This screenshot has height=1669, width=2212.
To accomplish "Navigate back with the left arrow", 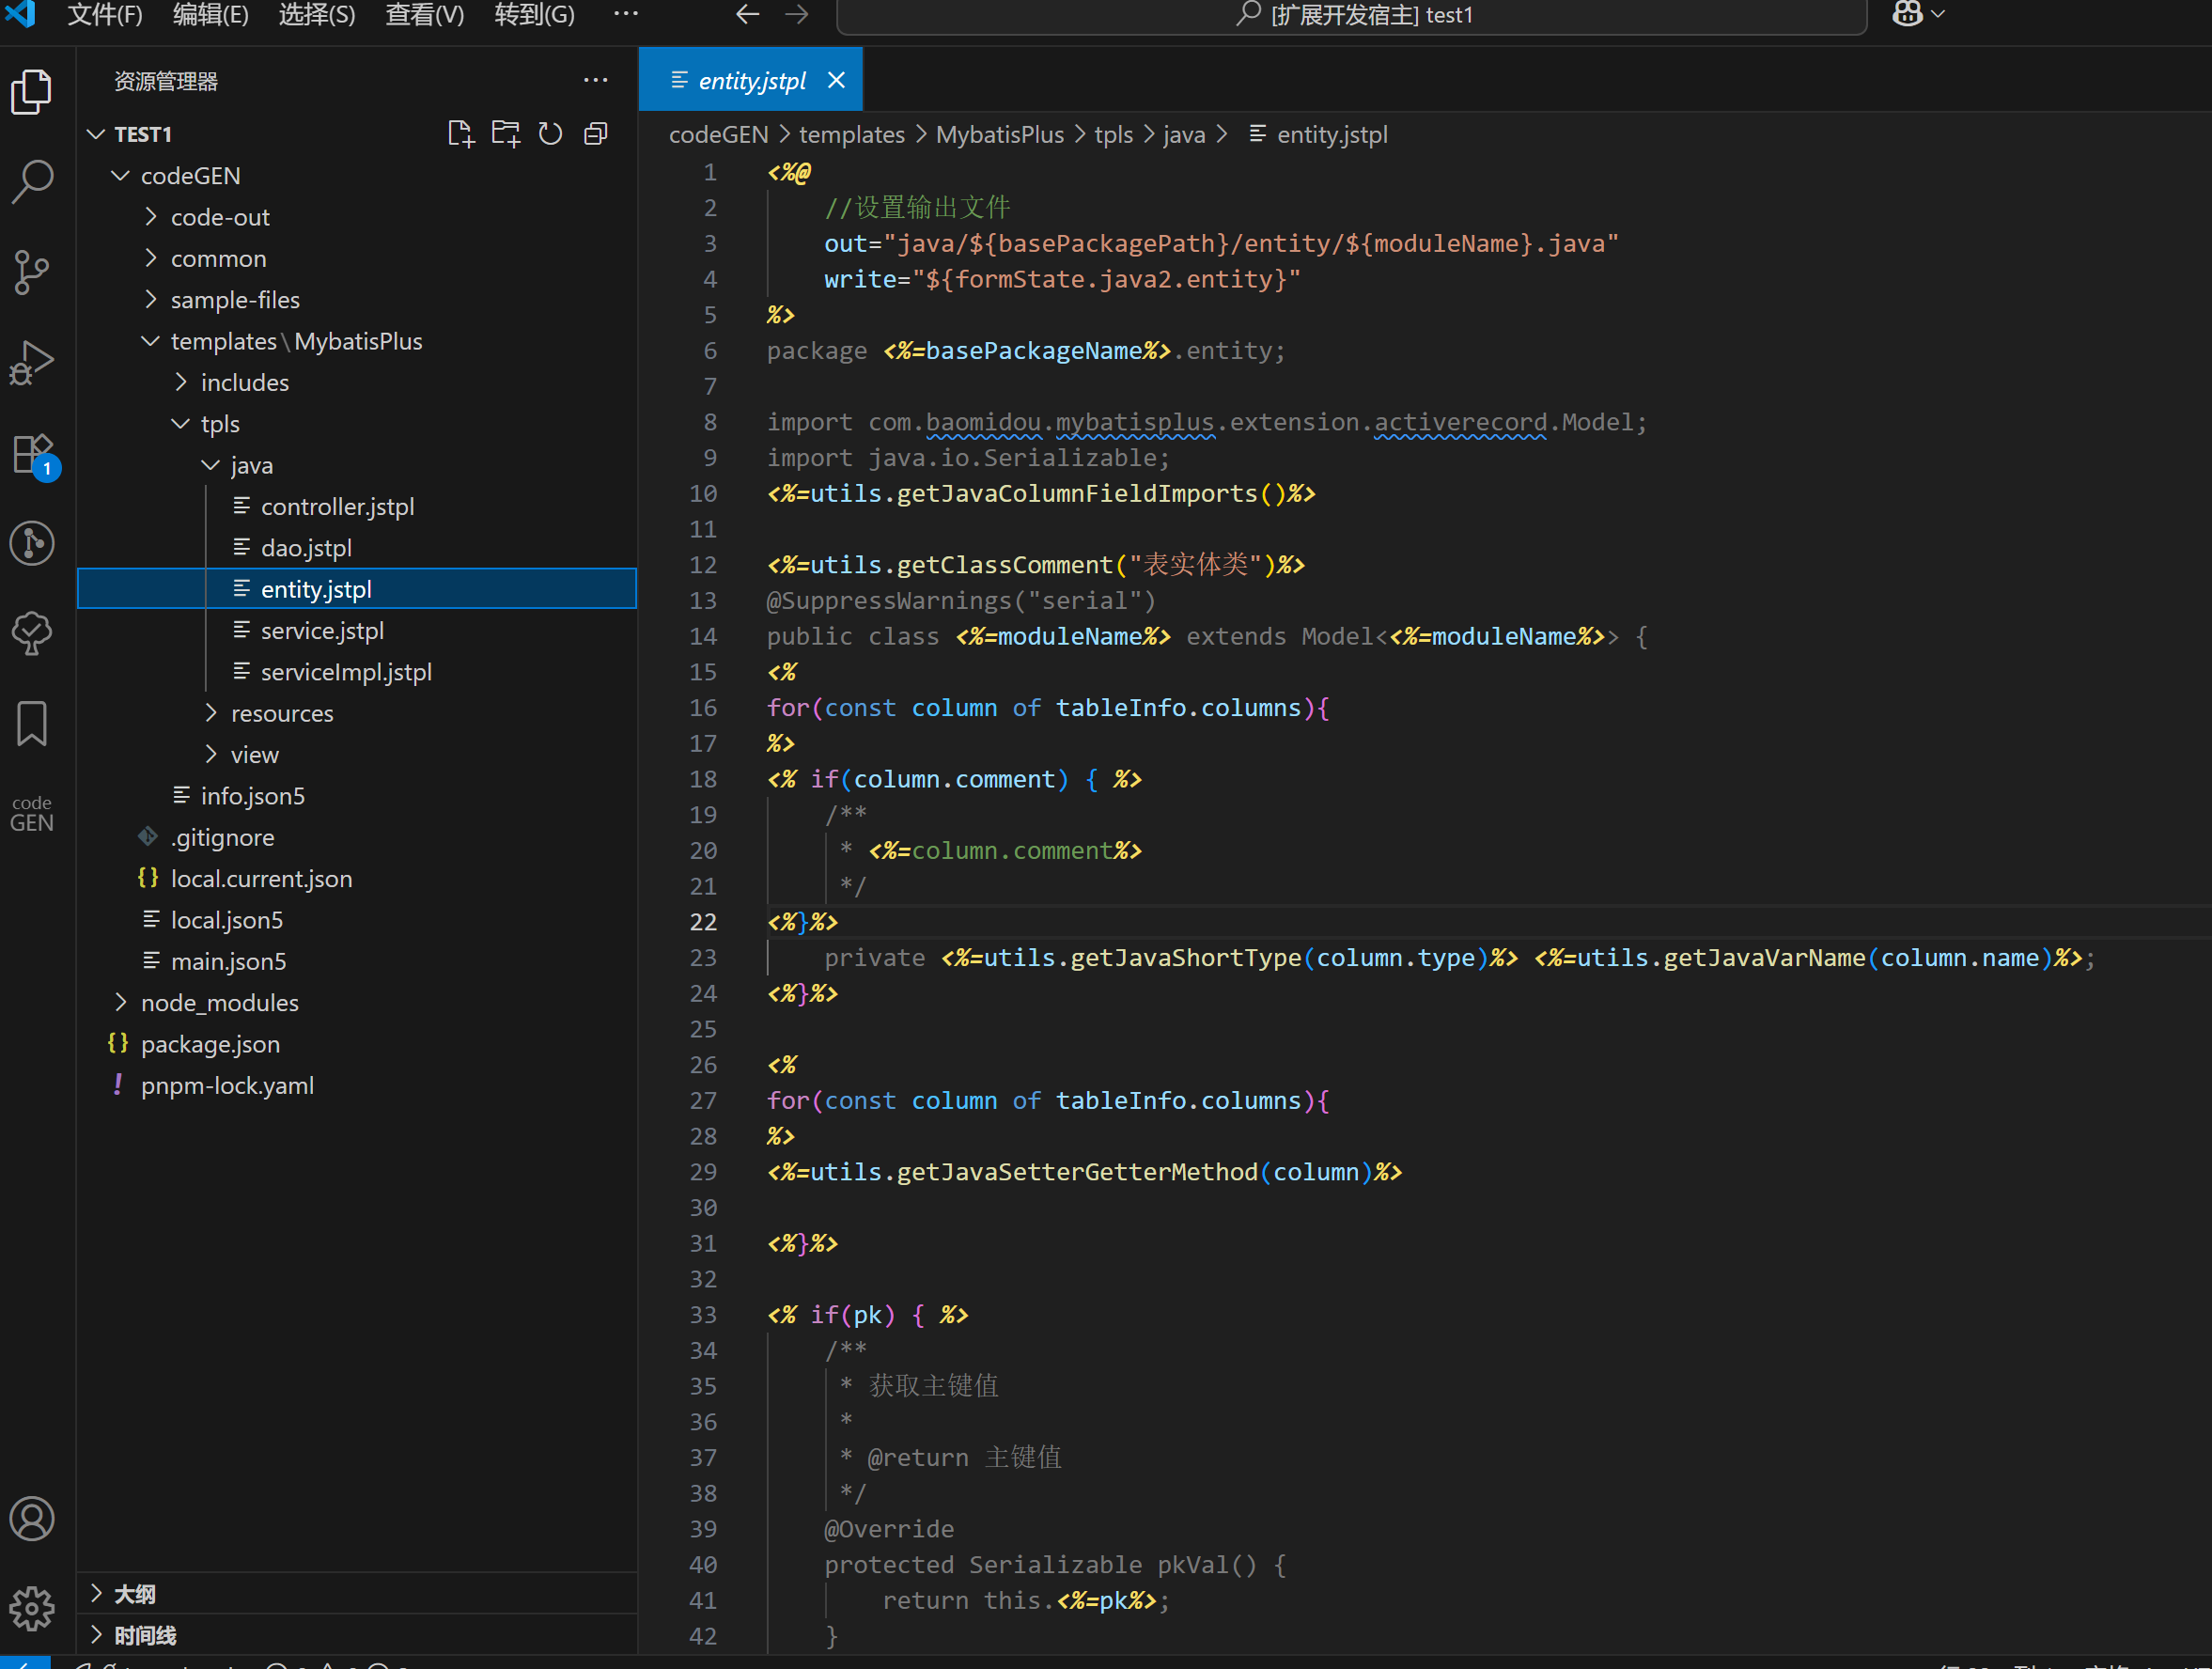I will tap(747, 14).
